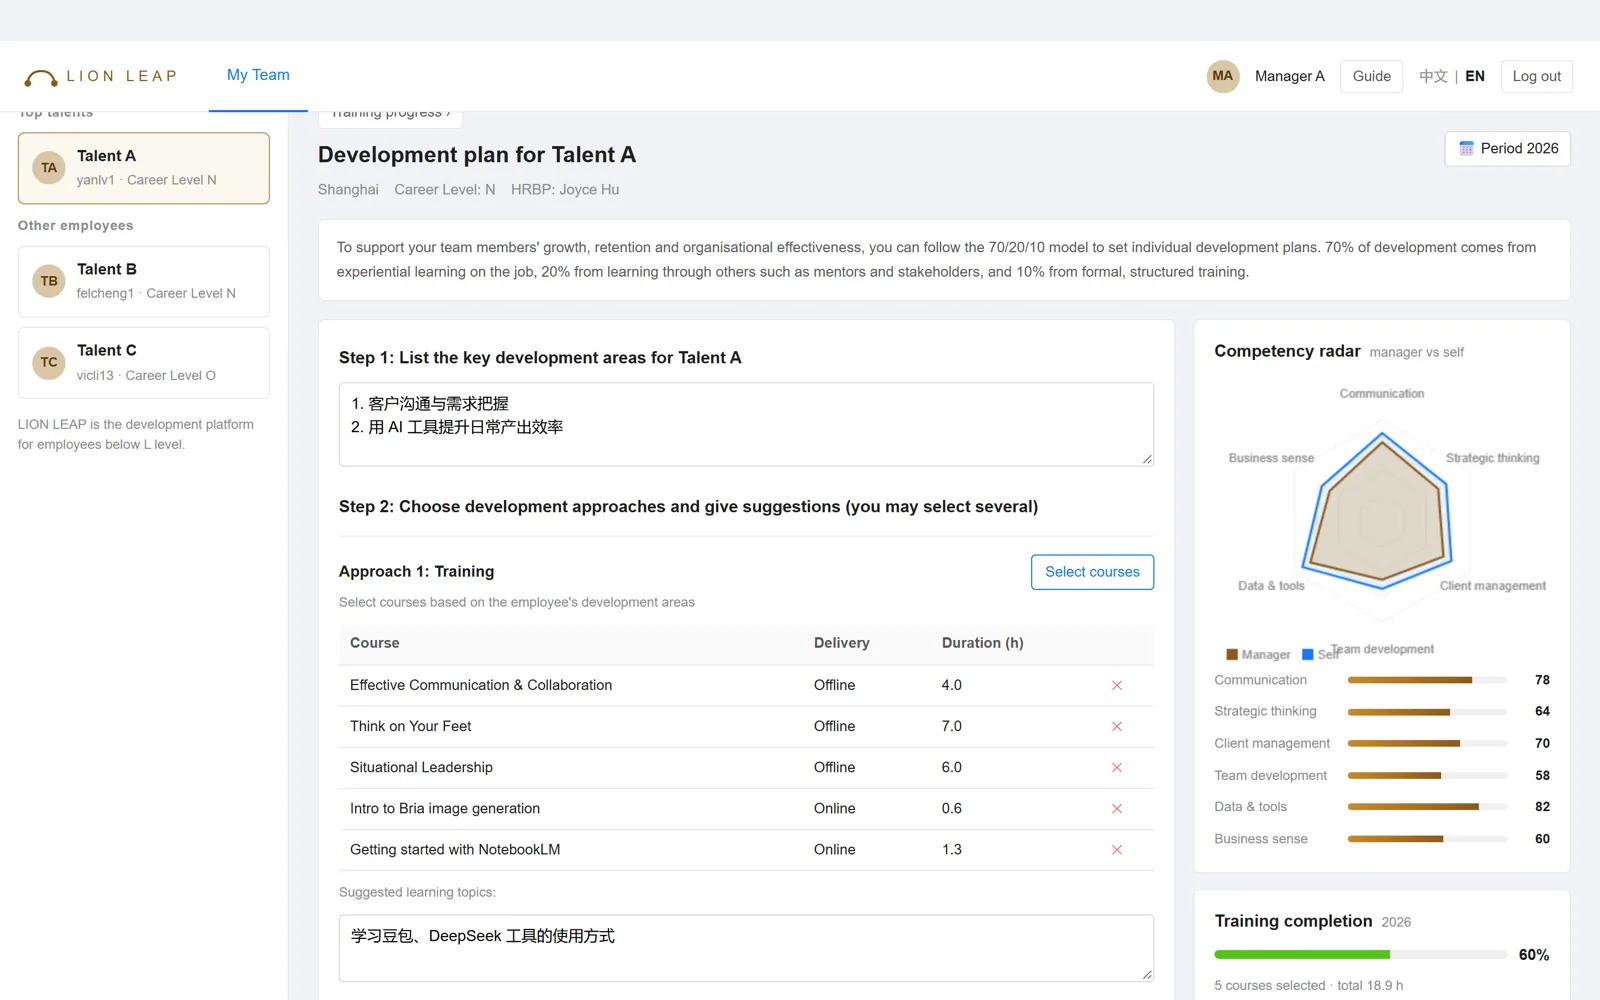This screenshot has width=1600, height=1000.
Task: Click the HRBP: Joyce Hu text
Action: (565, 190)
